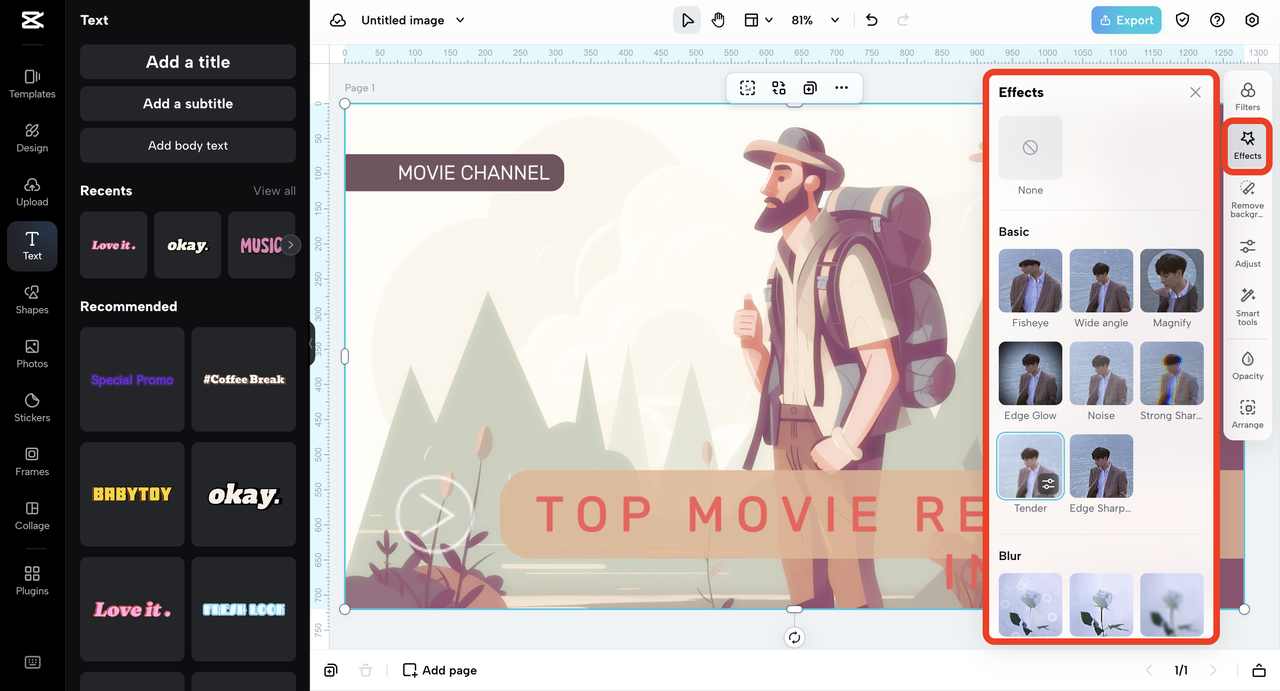The width and height of the screenshot is (1280, 691).
Task: Open the Smart tools panel
Action: [1247, 306]
